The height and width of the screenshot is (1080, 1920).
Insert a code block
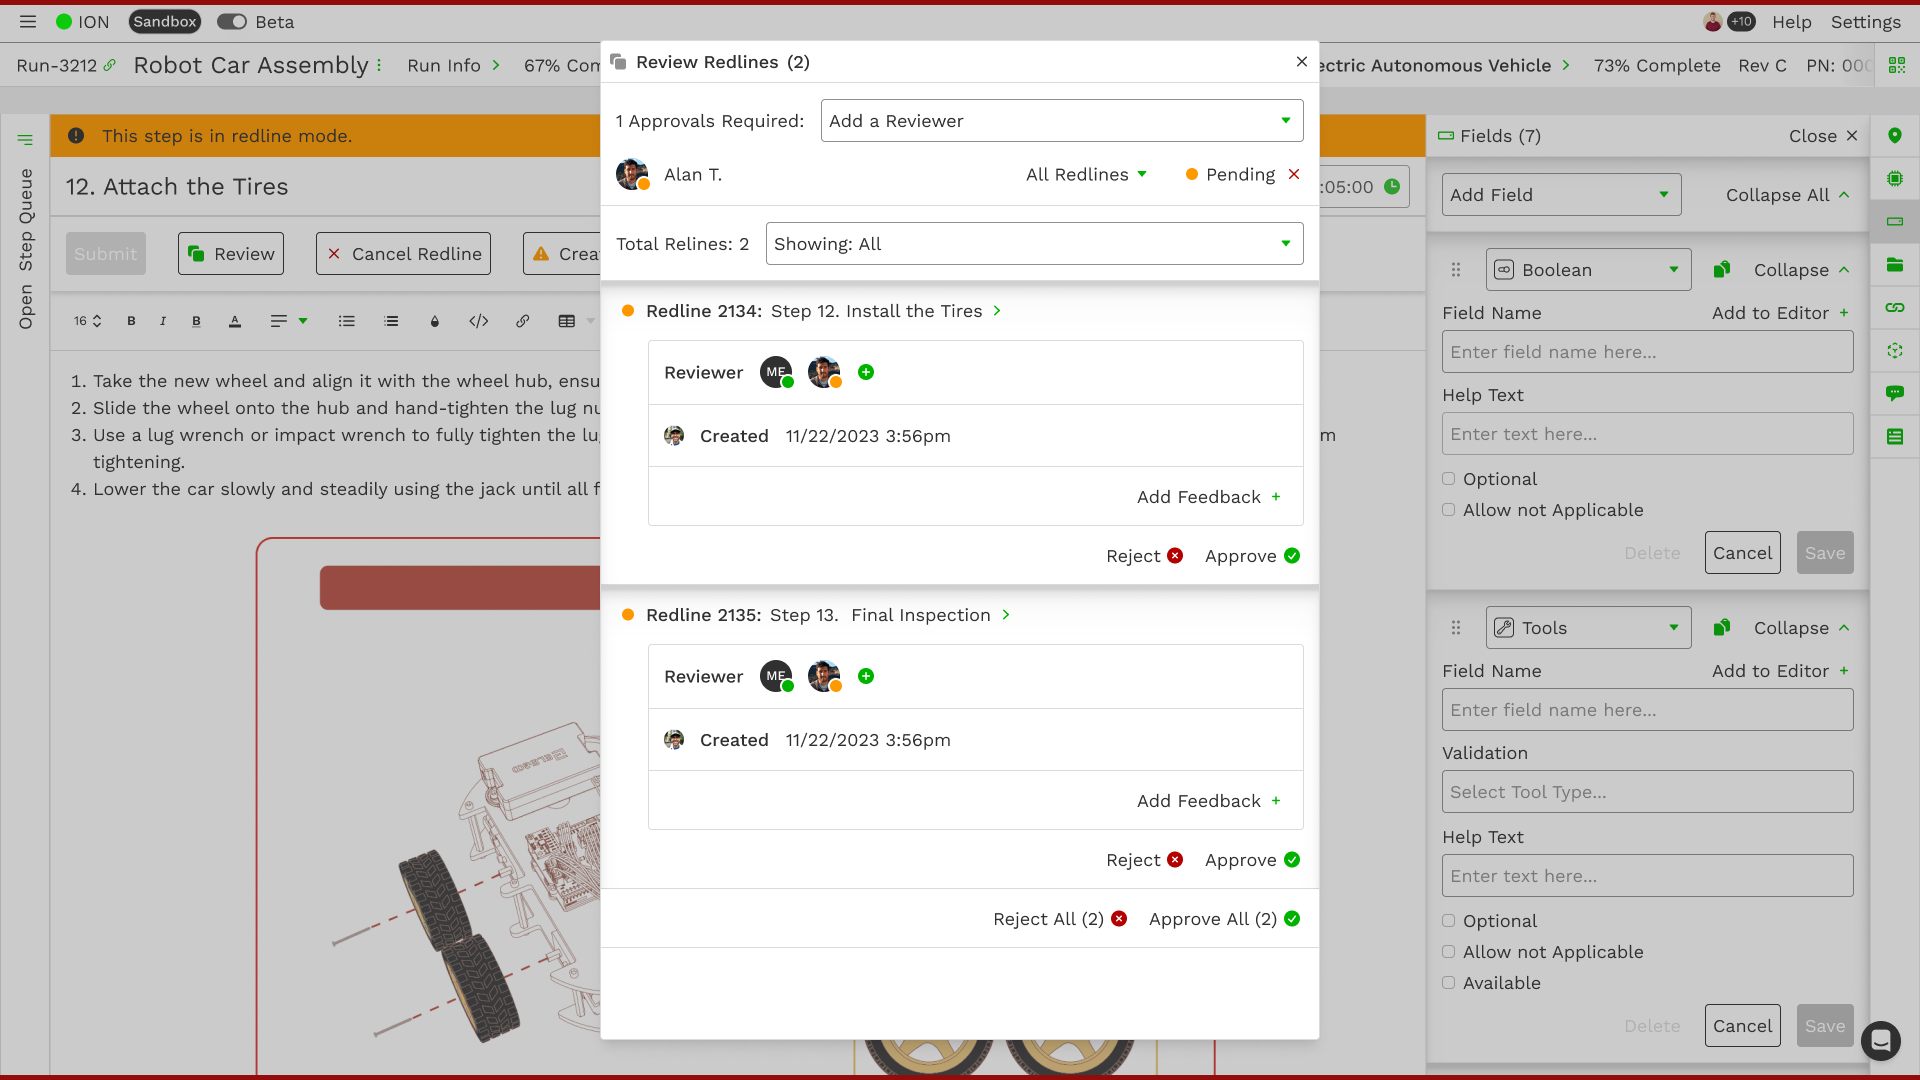479,321
